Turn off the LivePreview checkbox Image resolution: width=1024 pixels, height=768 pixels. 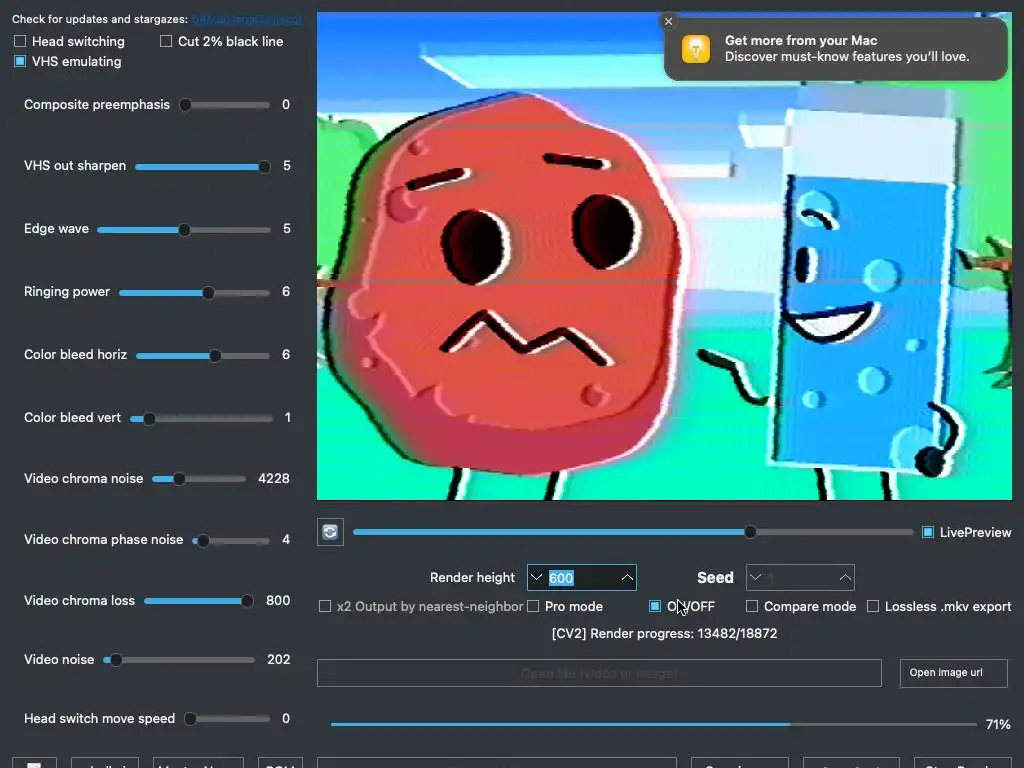927,532
